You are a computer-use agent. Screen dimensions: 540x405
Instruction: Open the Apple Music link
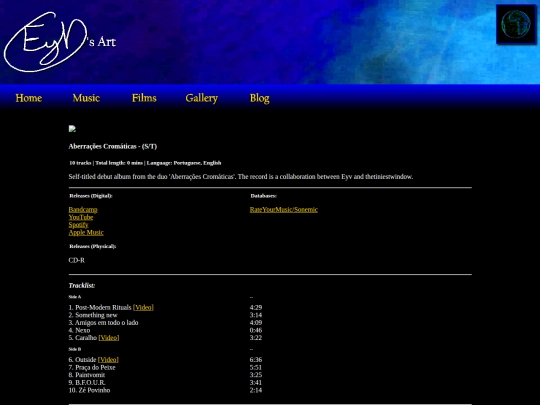click(x=86, y=232)
